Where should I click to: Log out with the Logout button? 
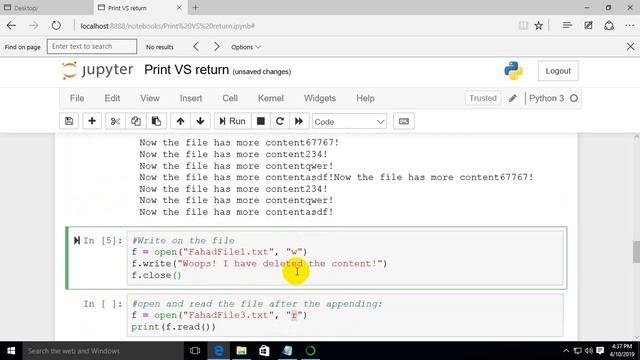[558, 71]
